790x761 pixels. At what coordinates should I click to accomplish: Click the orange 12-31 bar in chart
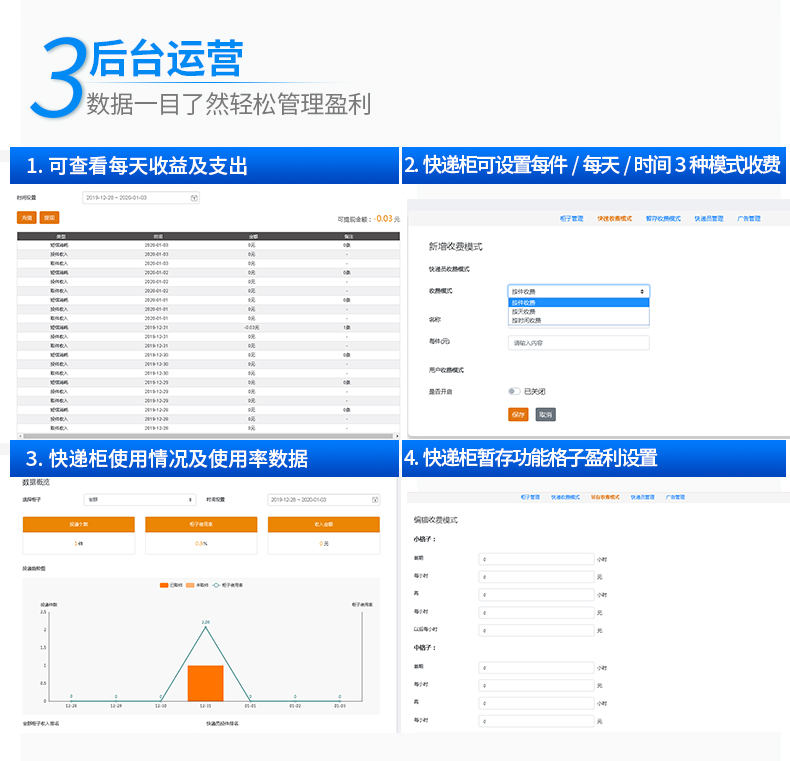(205, 682)
